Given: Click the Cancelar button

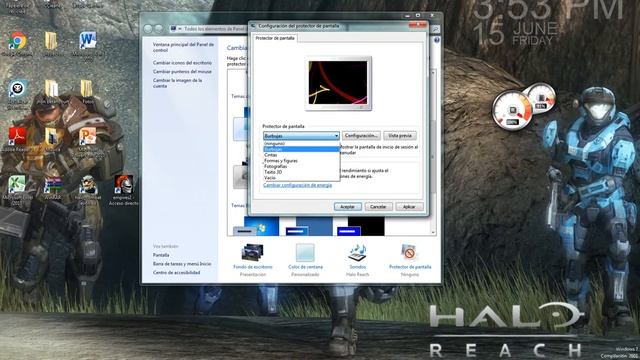Looking at the screenshot, I should click(x=378, y=207).
